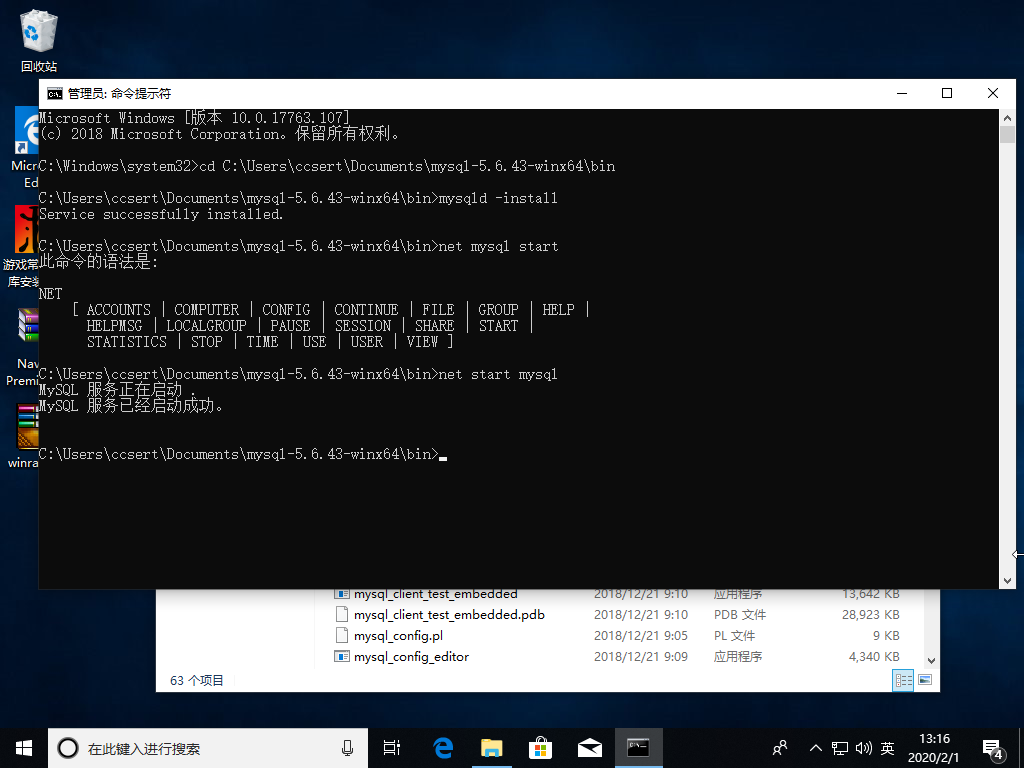Screen dimensions: 1024x768
Task: Open Microsoft Store from the taskbar
Action: (x=540, y=748)
